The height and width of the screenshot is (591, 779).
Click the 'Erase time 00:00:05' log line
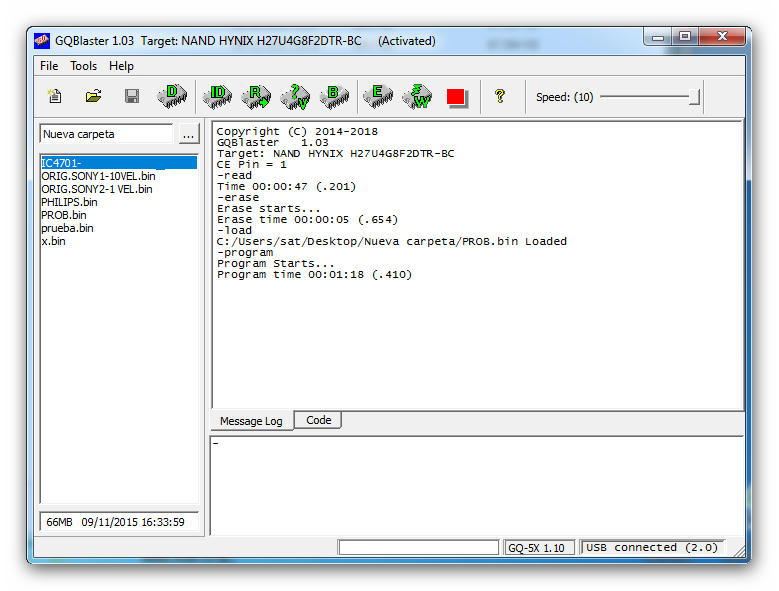pos(308,220)
